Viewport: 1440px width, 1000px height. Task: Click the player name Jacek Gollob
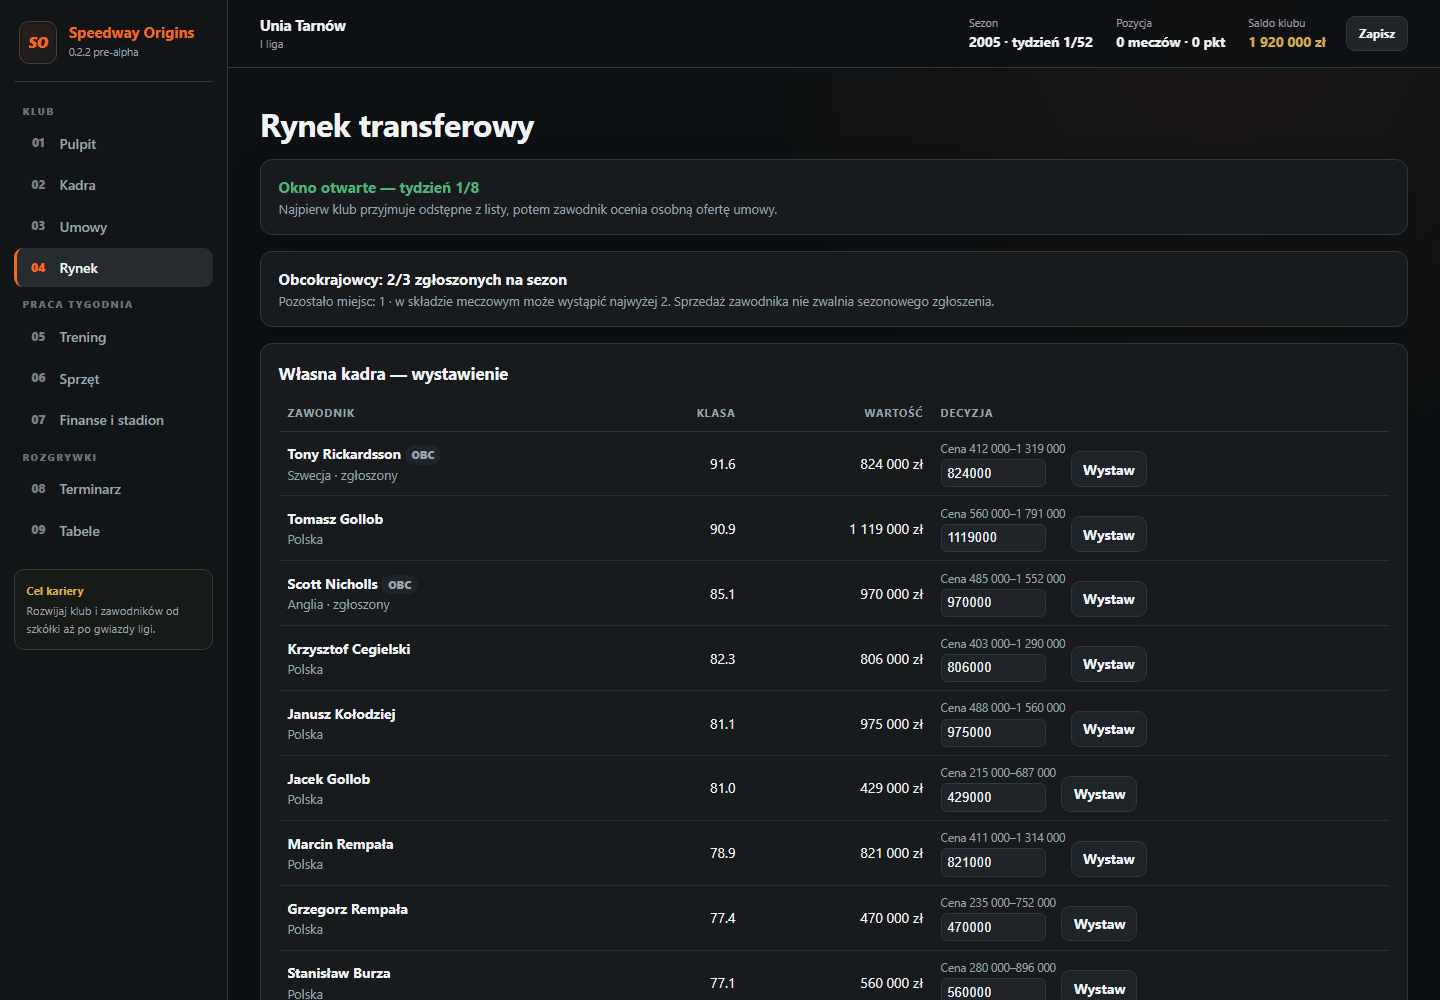[x=328, y=779]
